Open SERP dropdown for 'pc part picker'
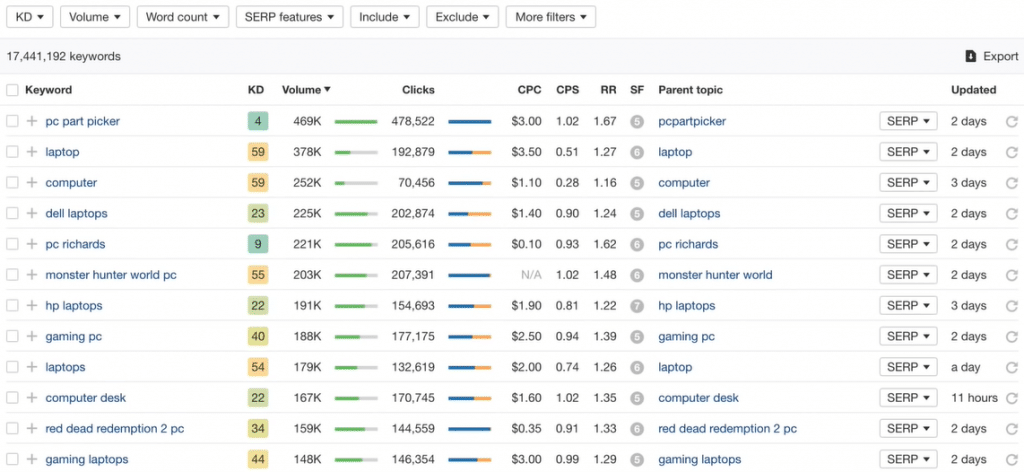 (x=908, y=121)
